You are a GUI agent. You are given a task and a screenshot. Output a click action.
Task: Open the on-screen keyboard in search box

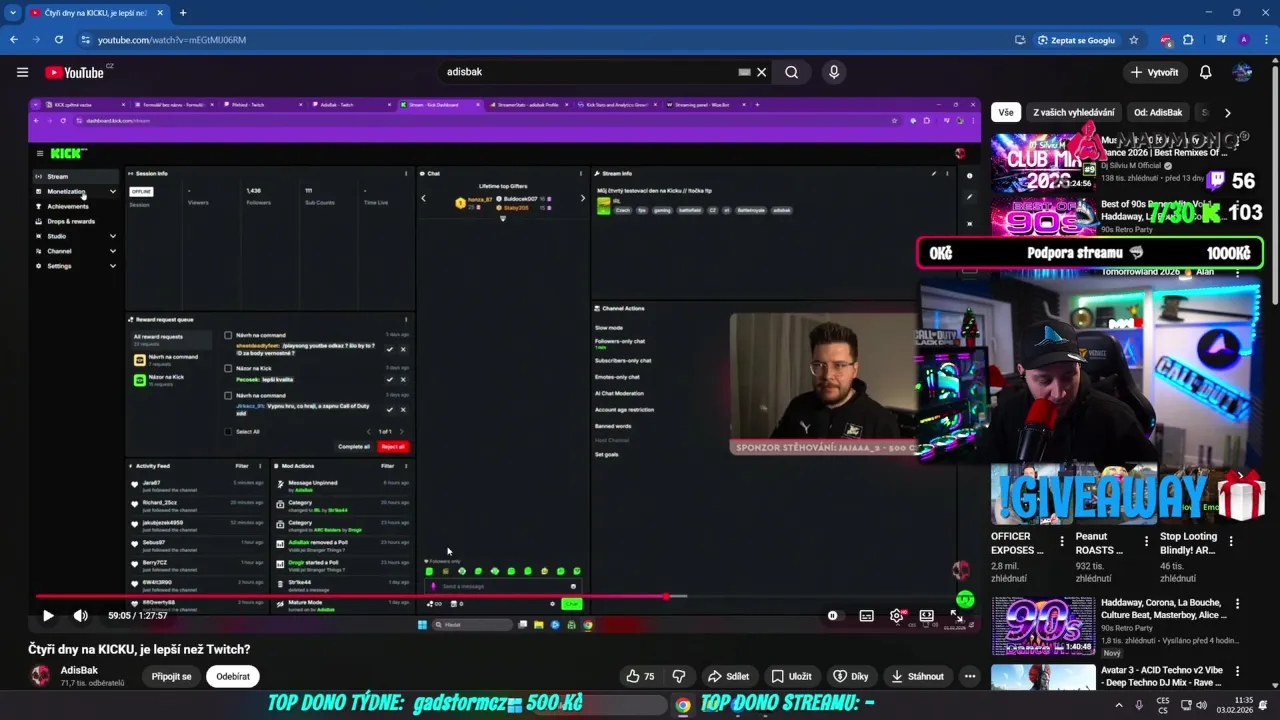click(744, 72)
